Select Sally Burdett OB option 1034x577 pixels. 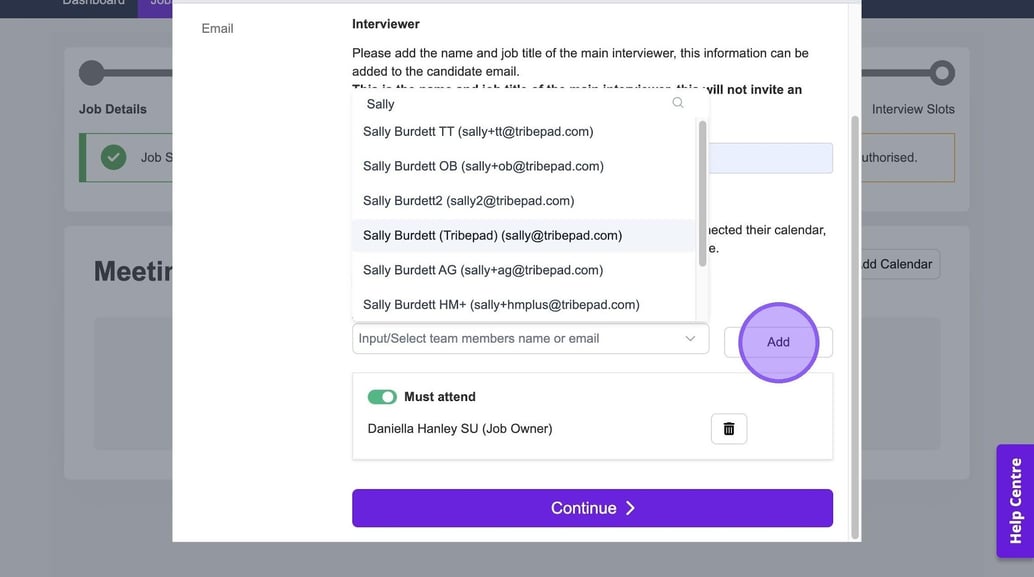pyautogui.click(x=483, y=166)
